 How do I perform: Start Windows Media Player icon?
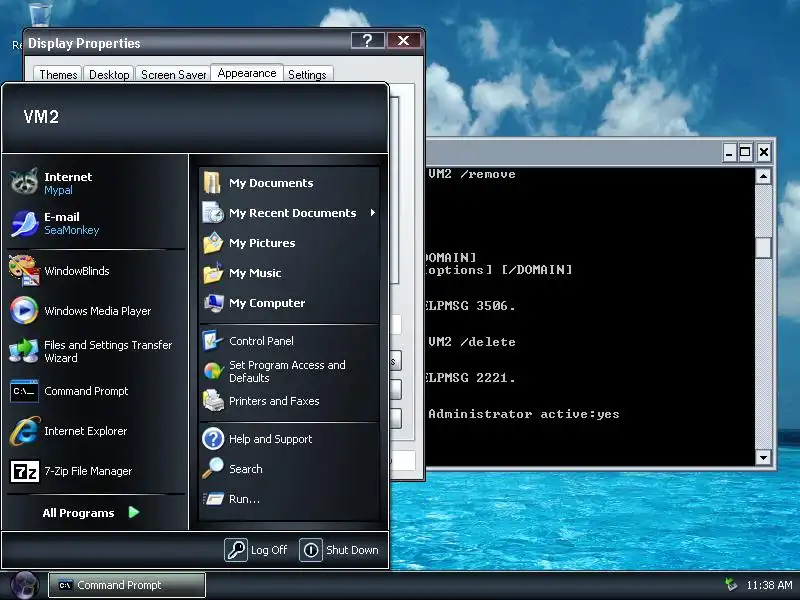click(x=24, y=310)
